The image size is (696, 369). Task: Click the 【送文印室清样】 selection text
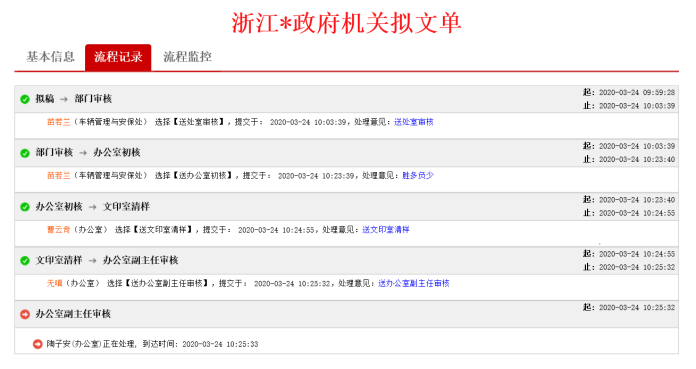(x=162, y=230)
